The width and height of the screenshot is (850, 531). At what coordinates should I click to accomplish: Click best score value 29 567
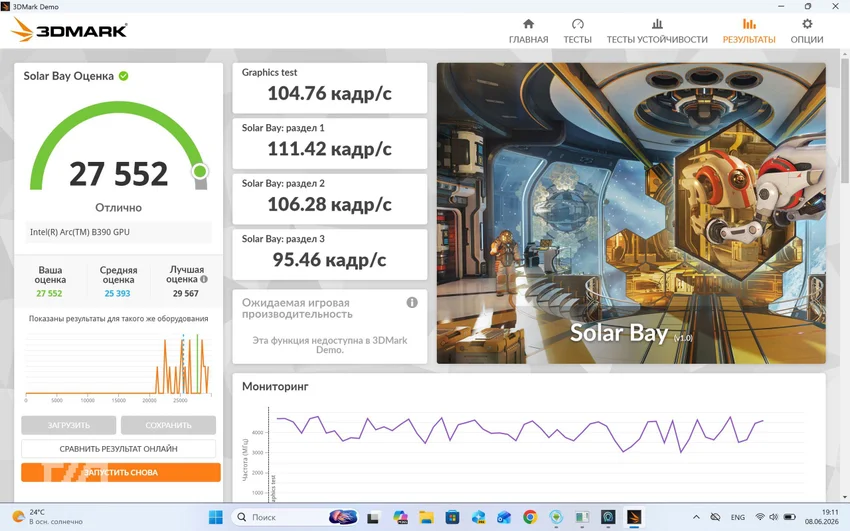(185, 293)
